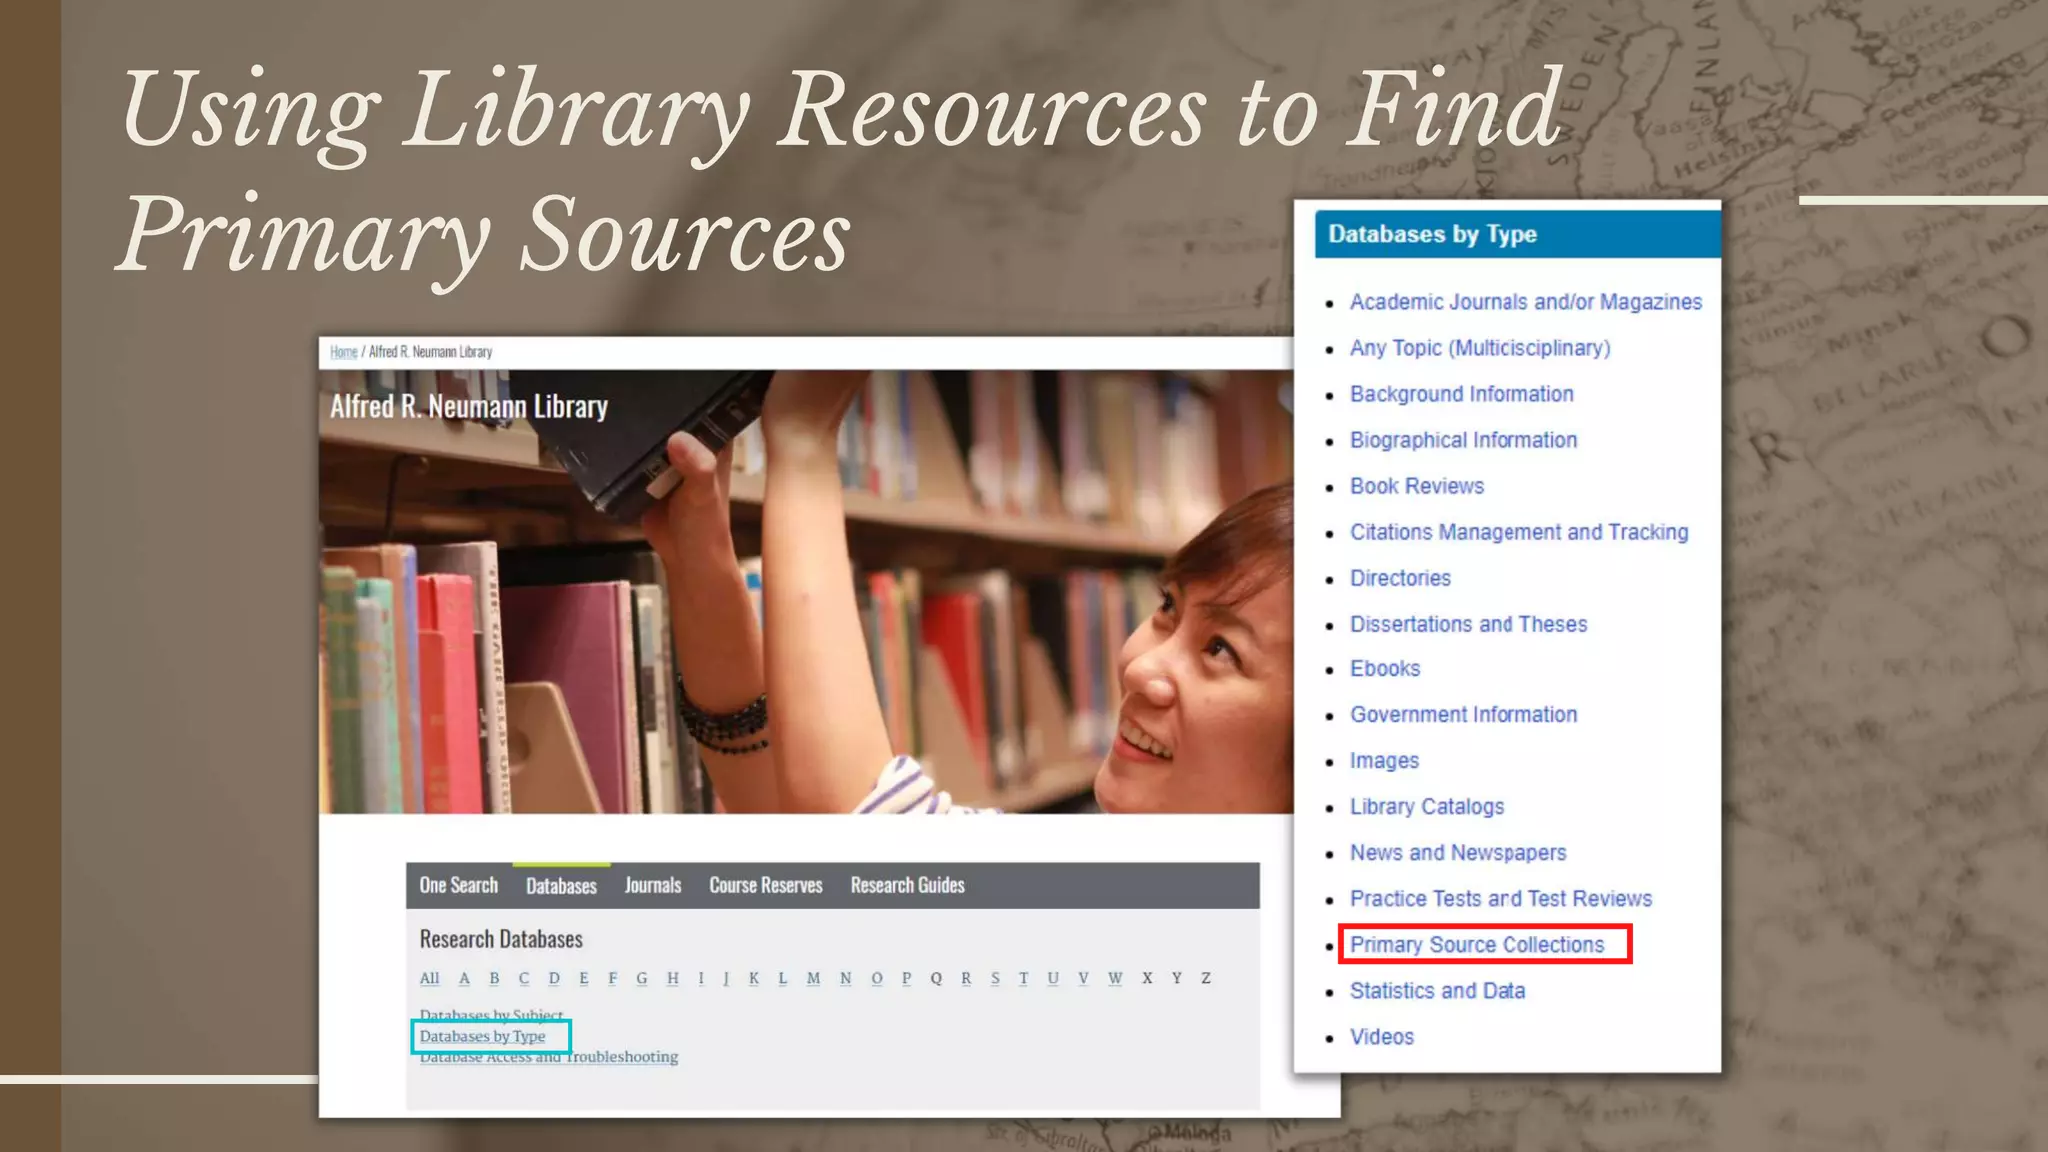This screenshot has width=2048, height=1152.
Task: Open the Background Information link
Action: click(x=1461, y=394)
